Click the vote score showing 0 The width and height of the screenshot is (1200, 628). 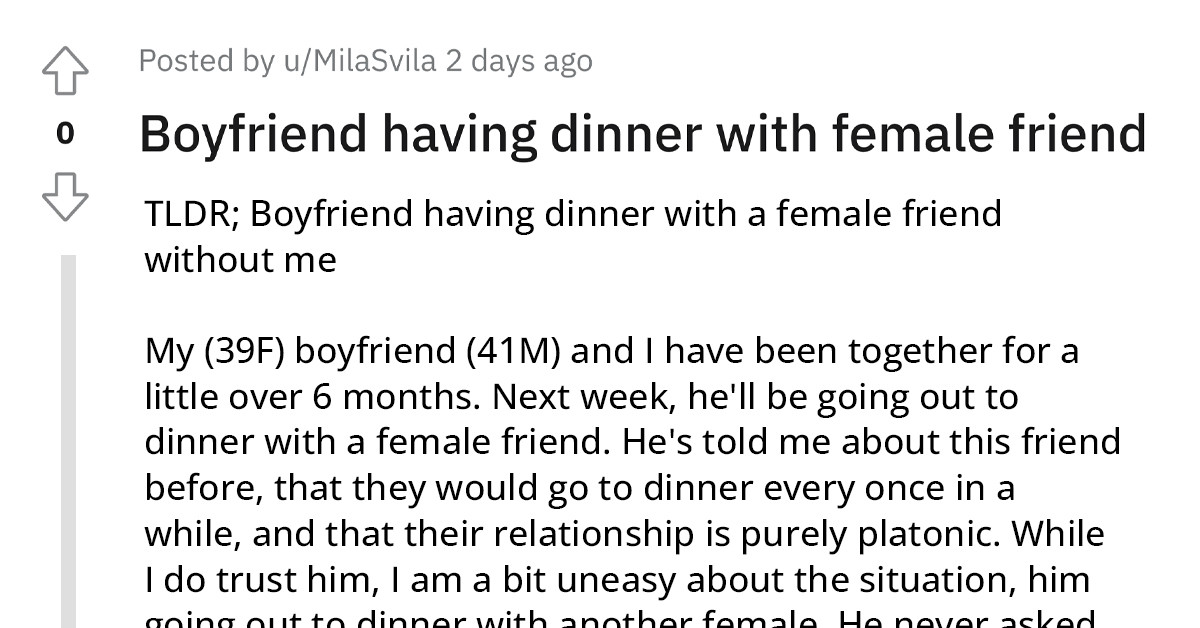pos(64,132)
